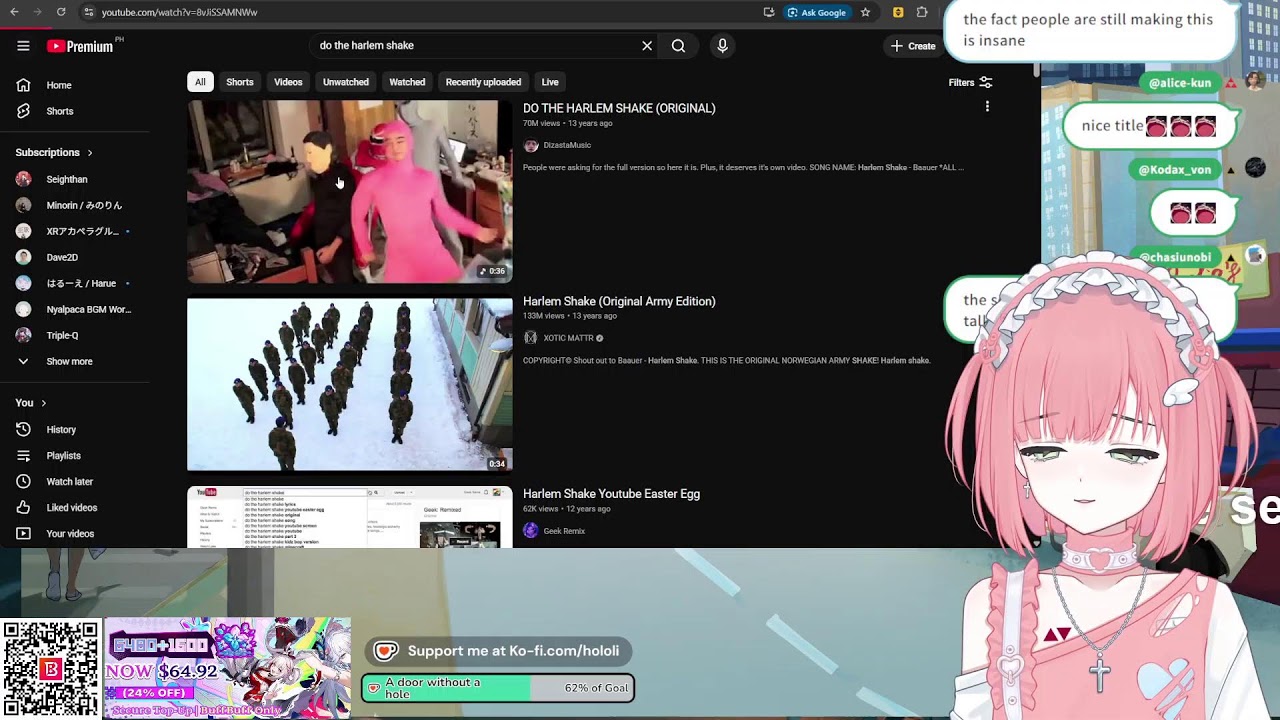Expand the Subscriptions section chevron
Viewport: 1280px width, 720px height.
90,153
